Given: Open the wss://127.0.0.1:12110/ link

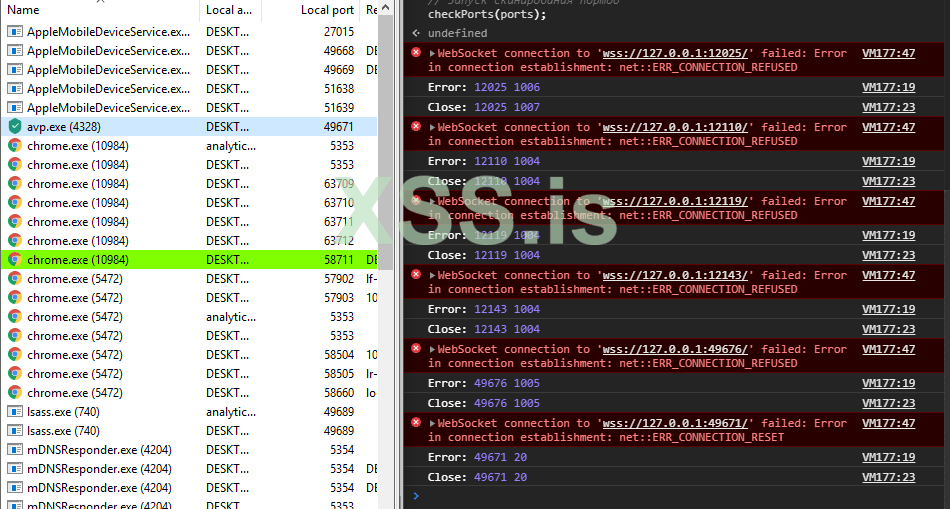Looking at the screenshot, I should point(676,127).
